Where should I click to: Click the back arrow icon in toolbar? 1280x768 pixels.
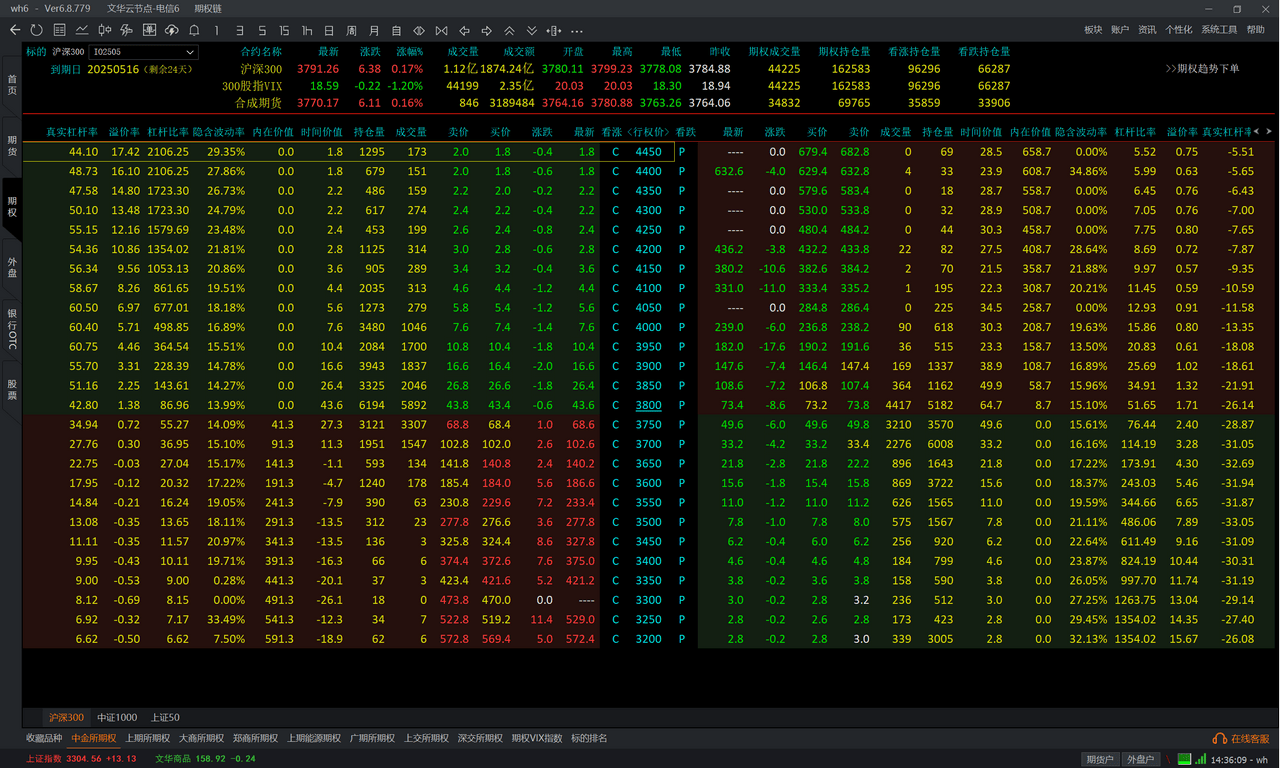(14, 30)
